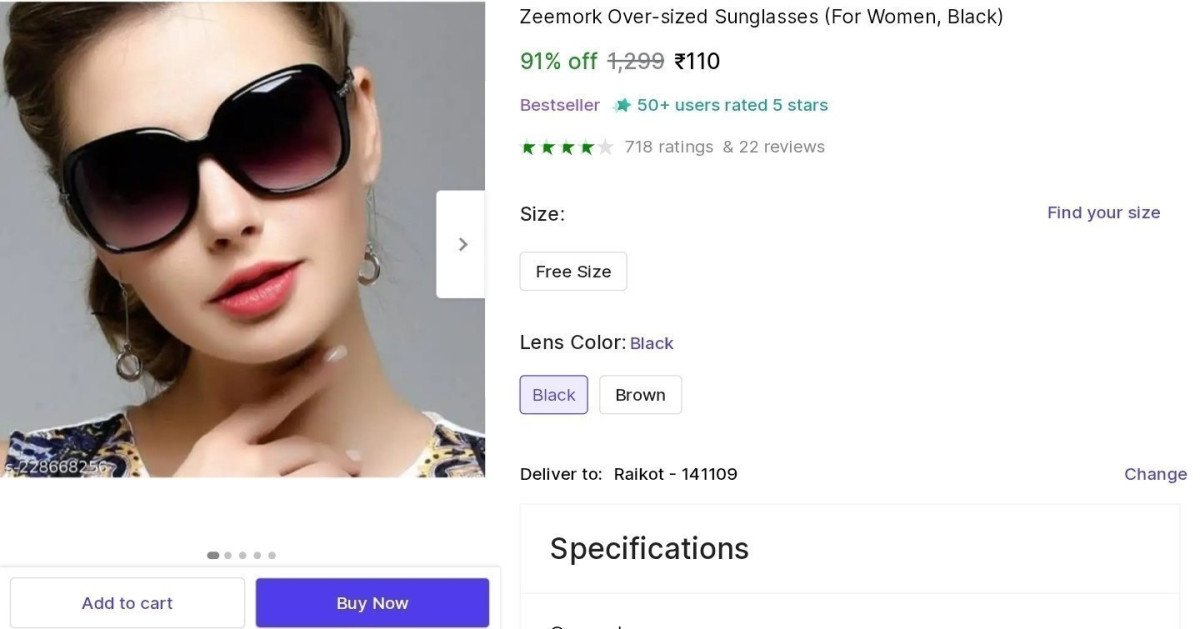
Task: Click the product title Zeemork Over-sized Sunglasses
Action: 762,16
